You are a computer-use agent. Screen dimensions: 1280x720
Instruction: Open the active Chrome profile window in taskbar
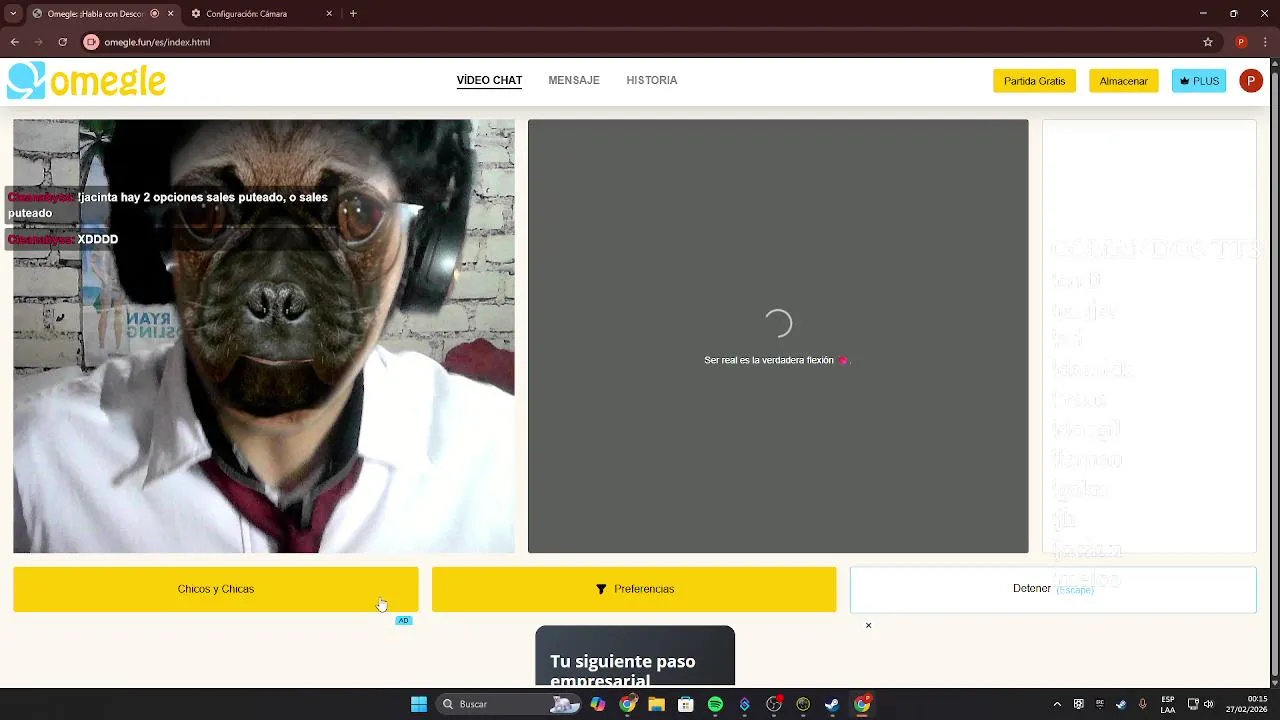(x=862, y=704)
